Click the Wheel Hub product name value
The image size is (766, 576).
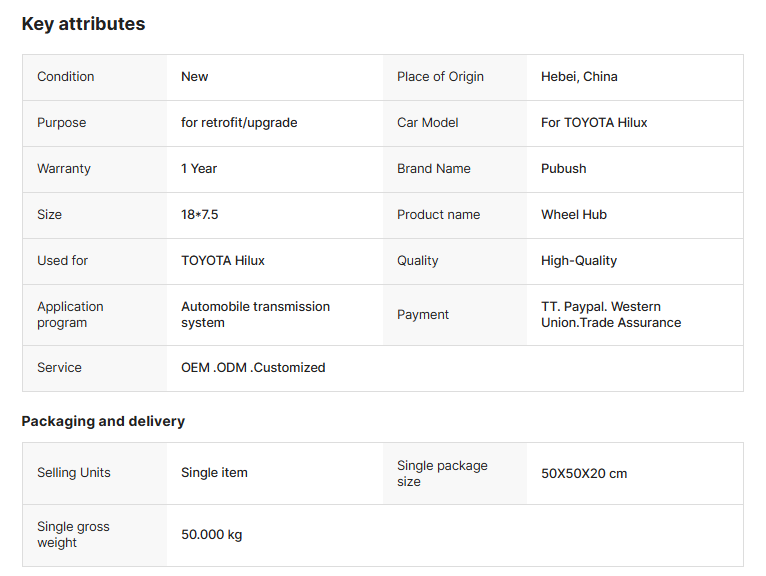(x=574, y=215)
